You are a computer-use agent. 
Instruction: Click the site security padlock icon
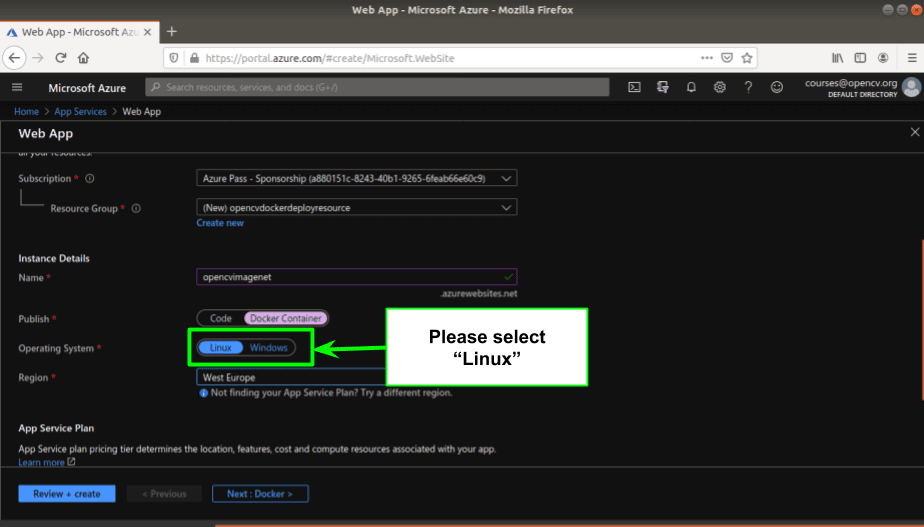pyautogui.click(x=194, y=58)
